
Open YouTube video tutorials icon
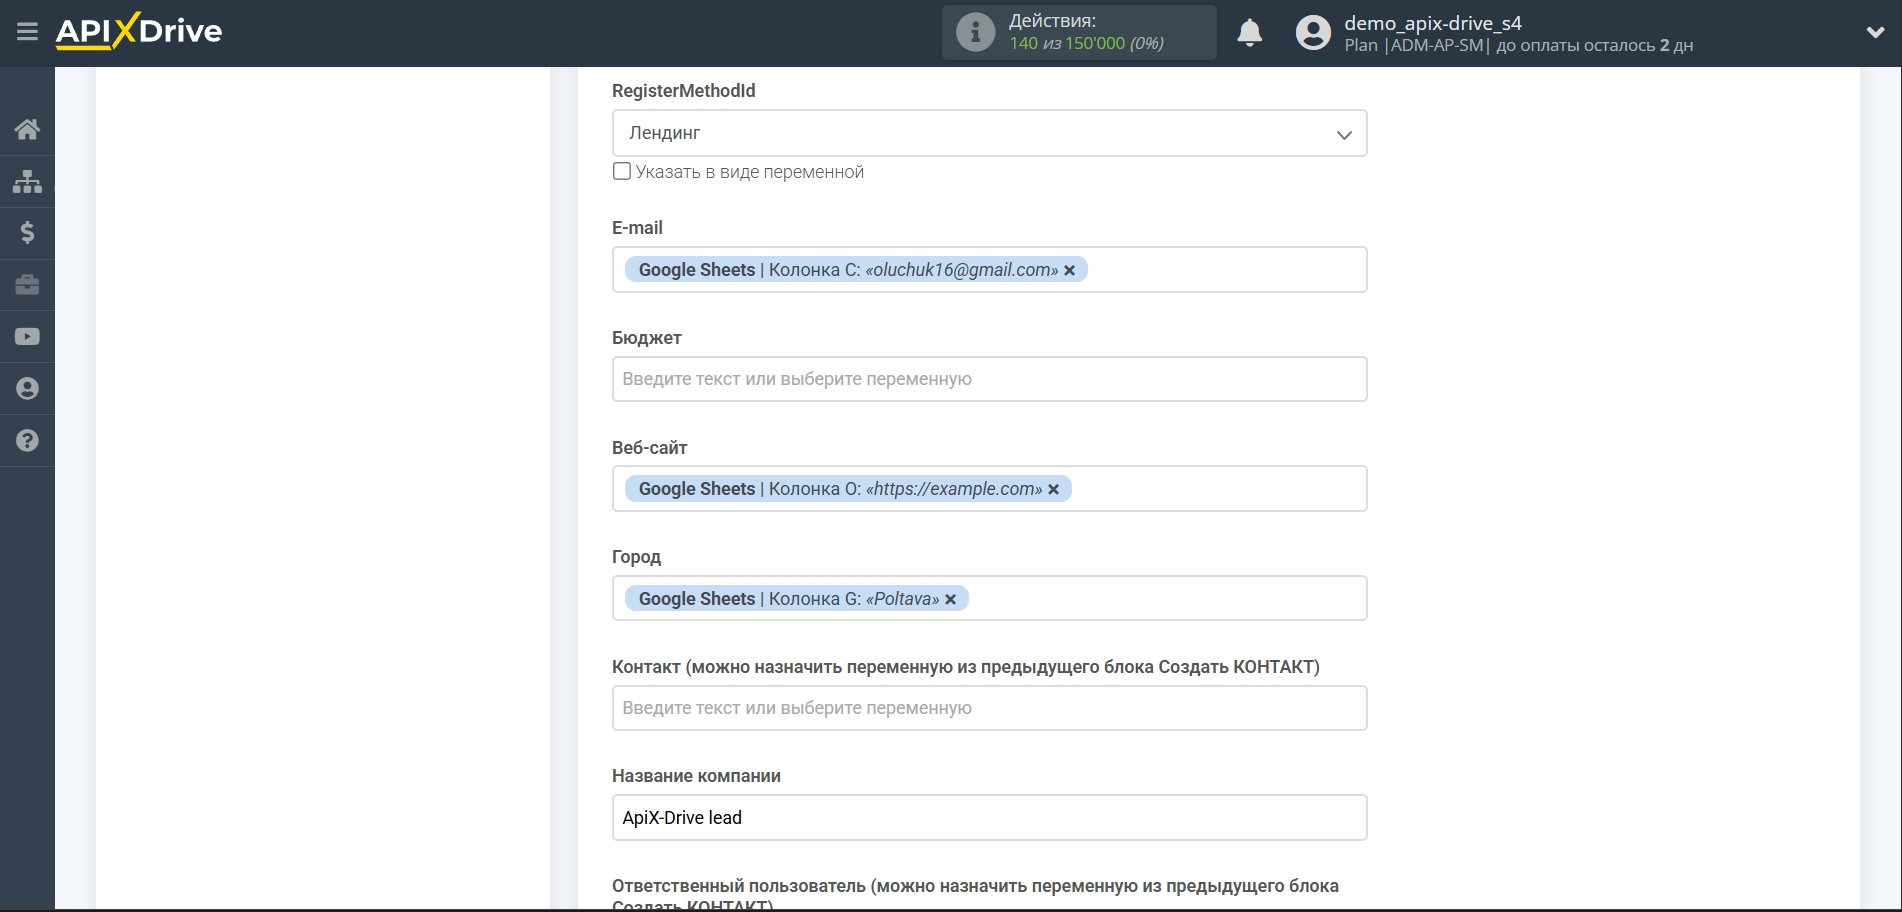click(27, 337)
